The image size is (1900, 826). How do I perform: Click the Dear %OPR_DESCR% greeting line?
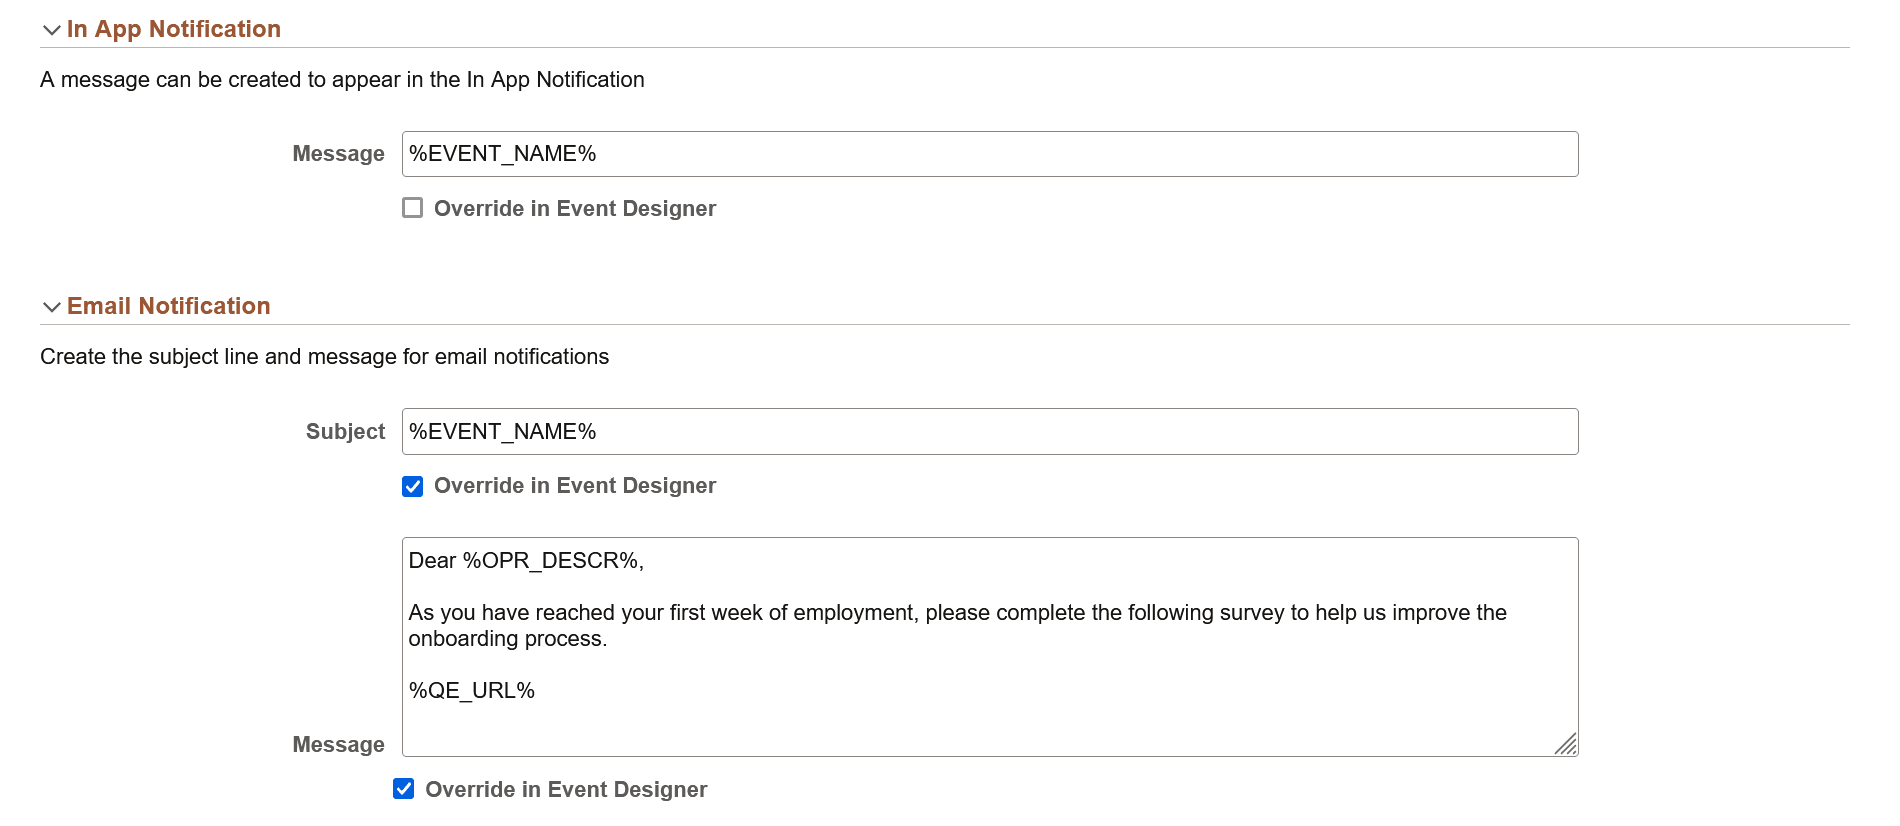click(x=525, y=562)
